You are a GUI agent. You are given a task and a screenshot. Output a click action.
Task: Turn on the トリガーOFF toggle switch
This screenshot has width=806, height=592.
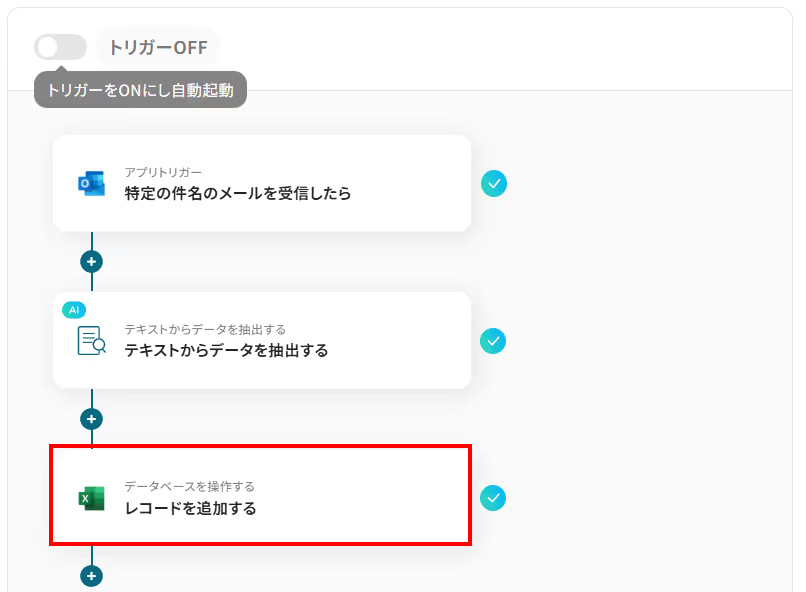click(61, 47)
